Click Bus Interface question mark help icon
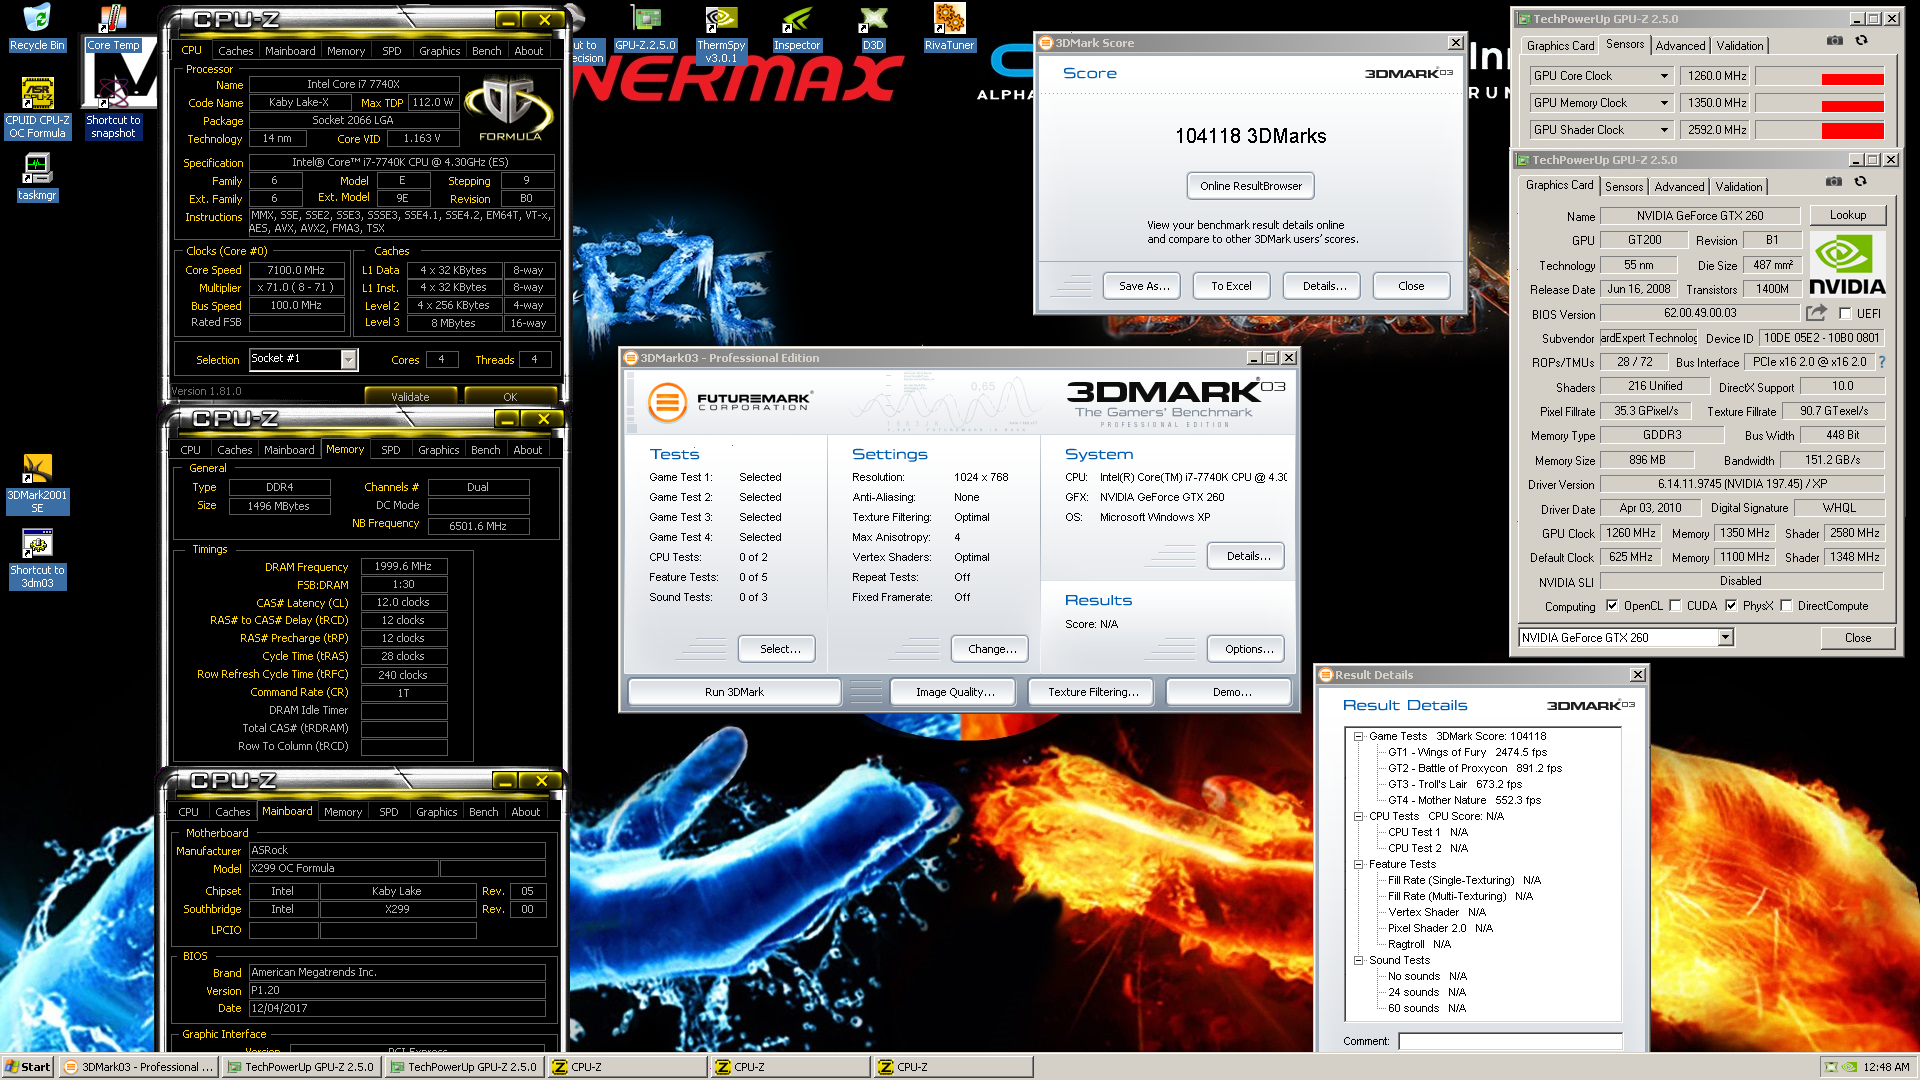Viewport: 1920px width, 1080px height. click(1882, 362)
